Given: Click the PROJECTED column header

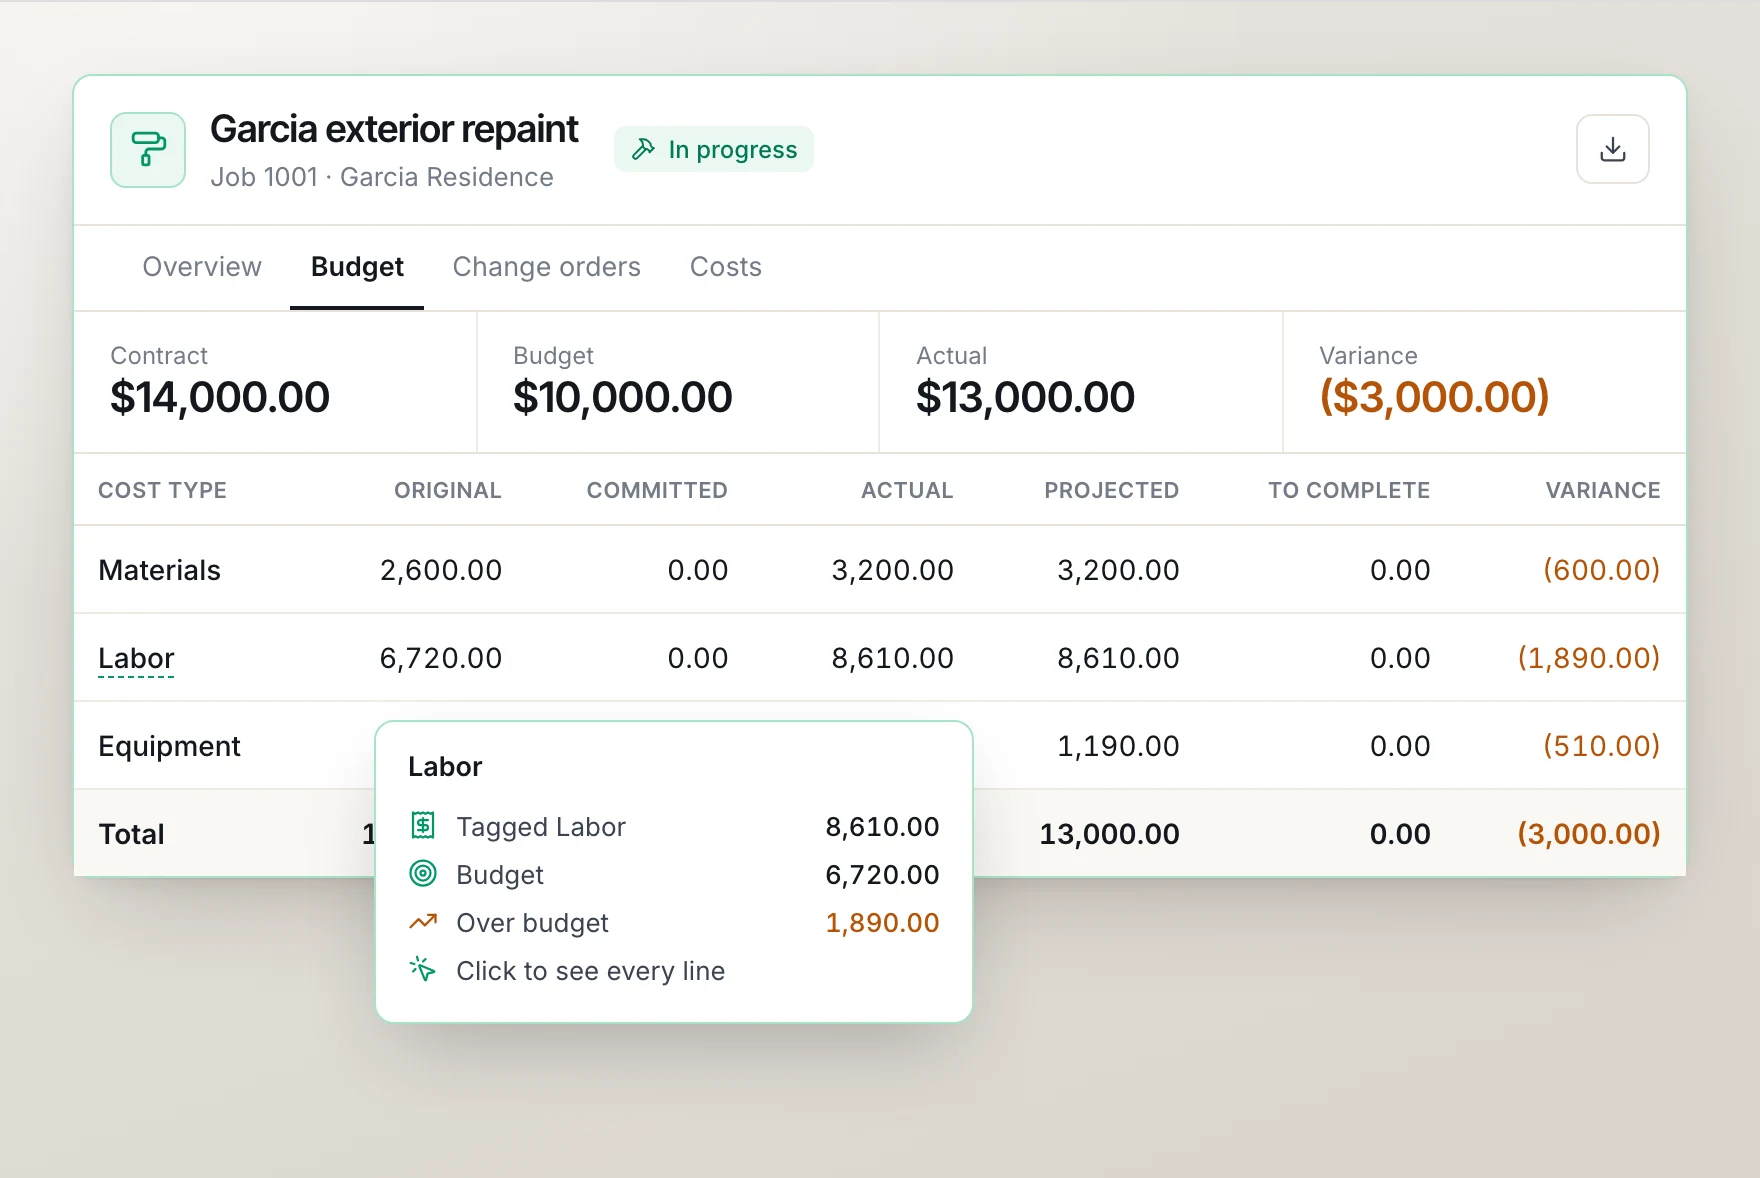Looking at the screenshot, I should pyautogui.click(x=1111, y=490).
